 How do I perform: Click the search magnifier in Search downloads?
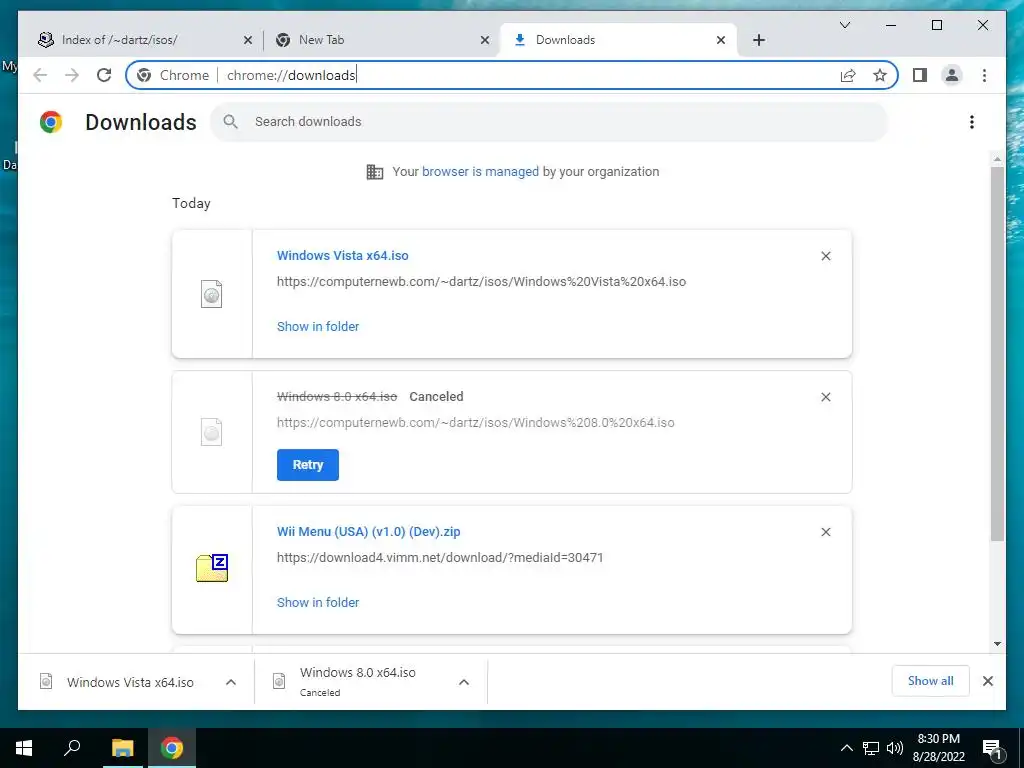(231, 121)
